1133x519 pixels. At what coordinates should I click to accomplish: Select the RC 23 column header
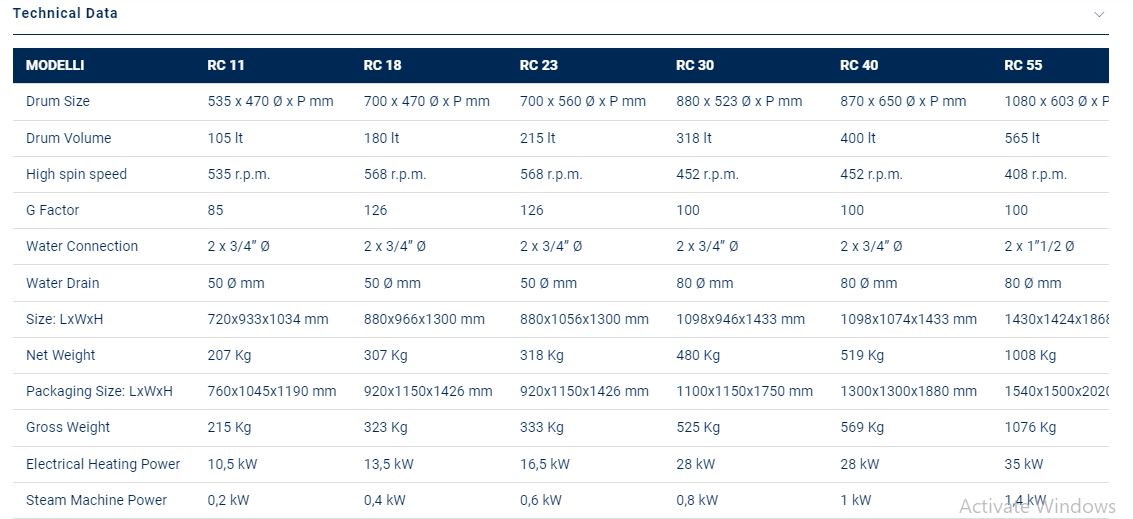pos(539,65)
